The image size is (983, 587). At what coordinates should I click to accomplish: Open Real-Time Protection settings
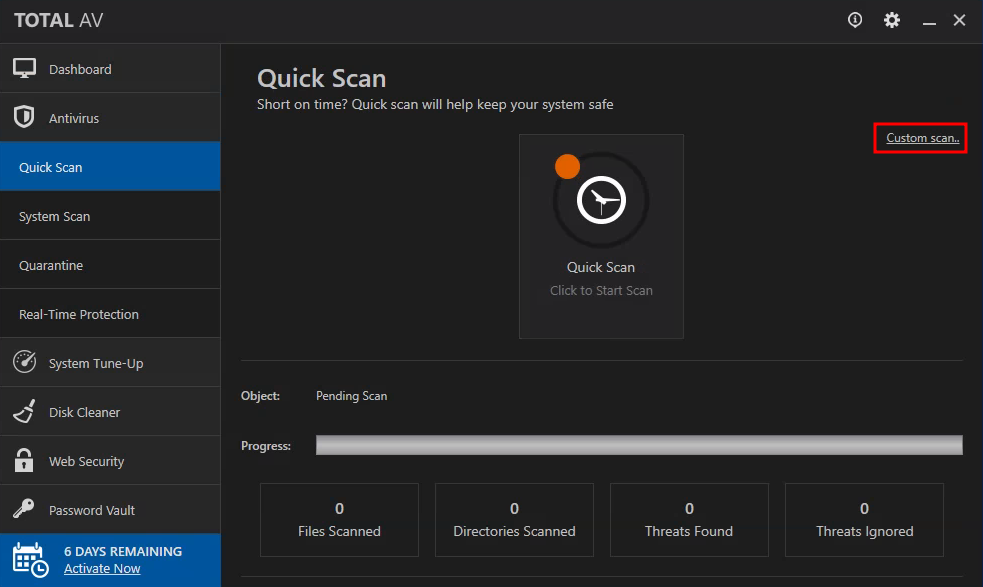[110, 314]
